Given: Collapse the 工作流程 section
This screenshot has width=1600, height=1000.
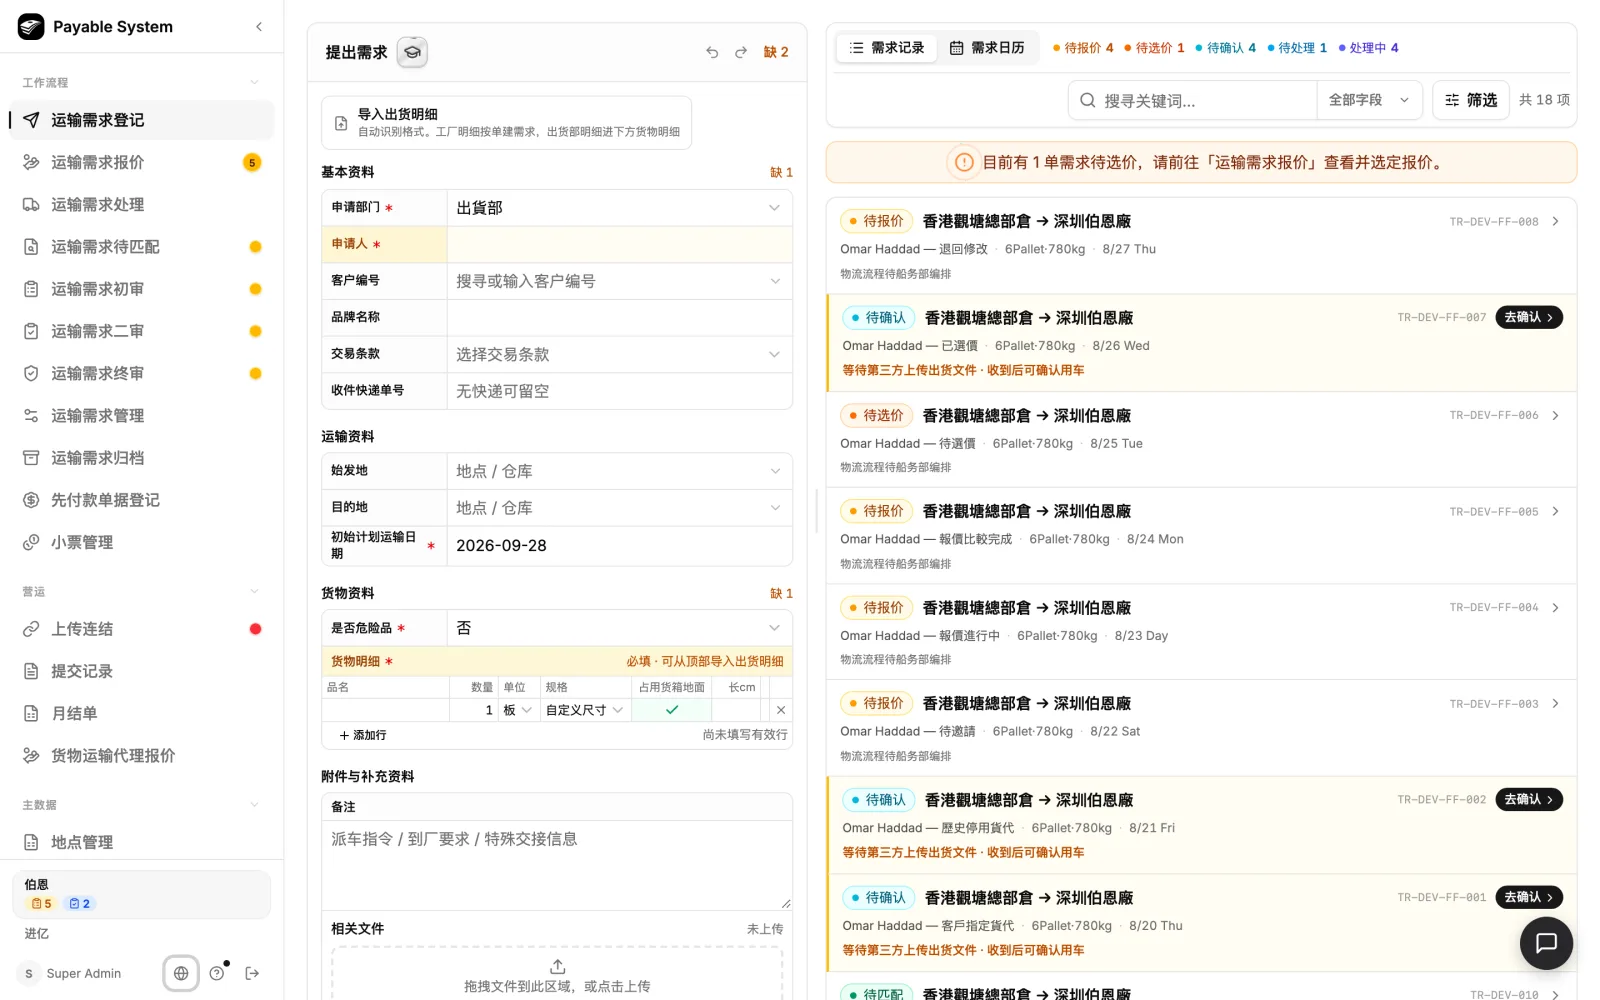Looking at the screenshot, I should click(254, 82).
